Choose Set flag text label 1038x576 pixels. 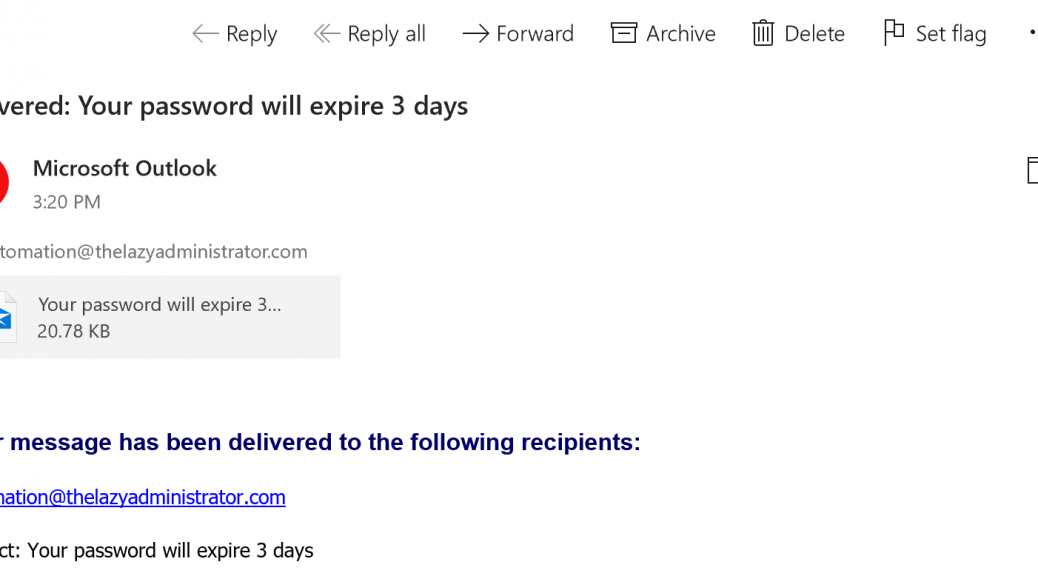coord(951,34)
